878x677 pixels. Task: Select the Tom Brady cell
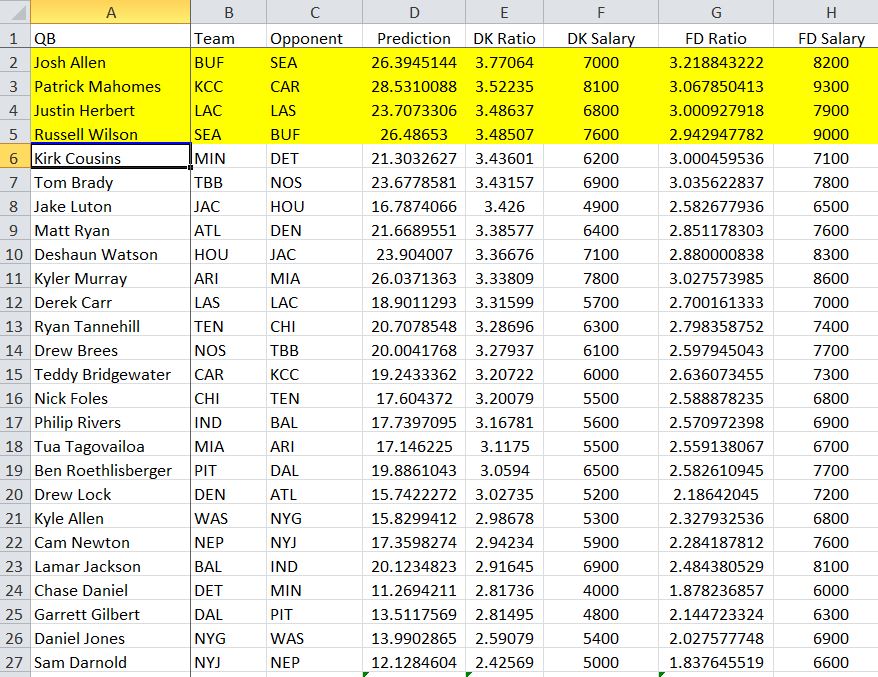point(111,182)
